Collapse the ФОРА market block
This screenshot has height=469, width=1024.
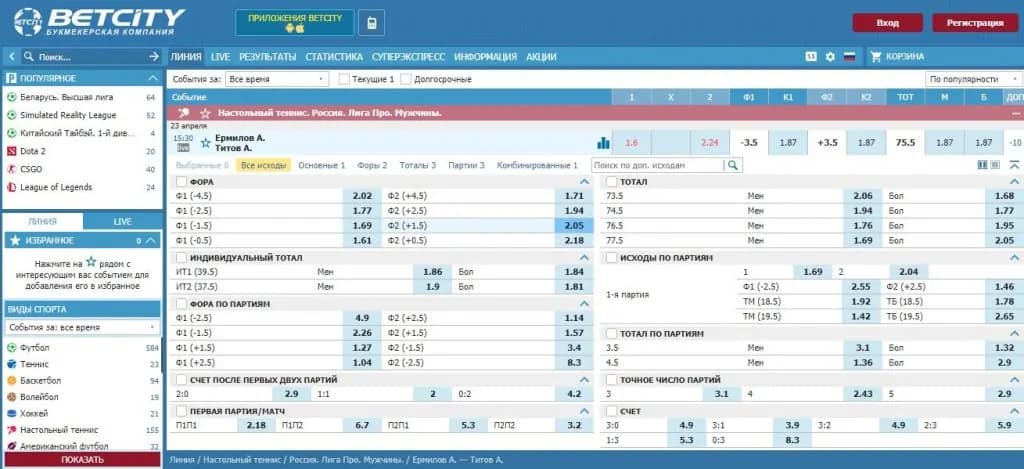tap(584, 182)
